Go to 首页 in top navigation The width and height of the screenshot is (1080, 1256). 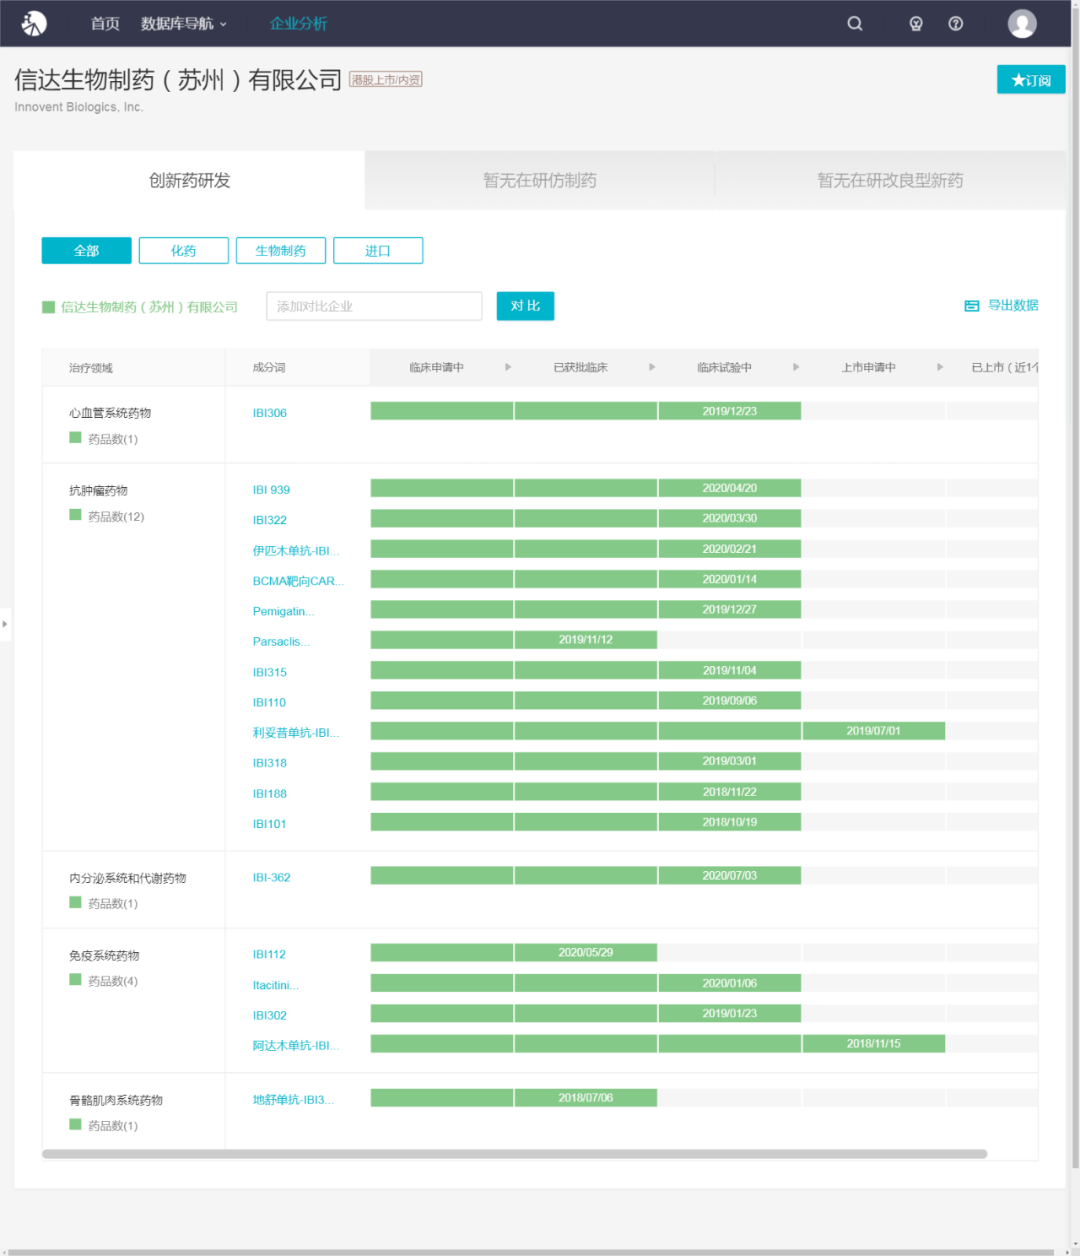(x=105, y=24)
